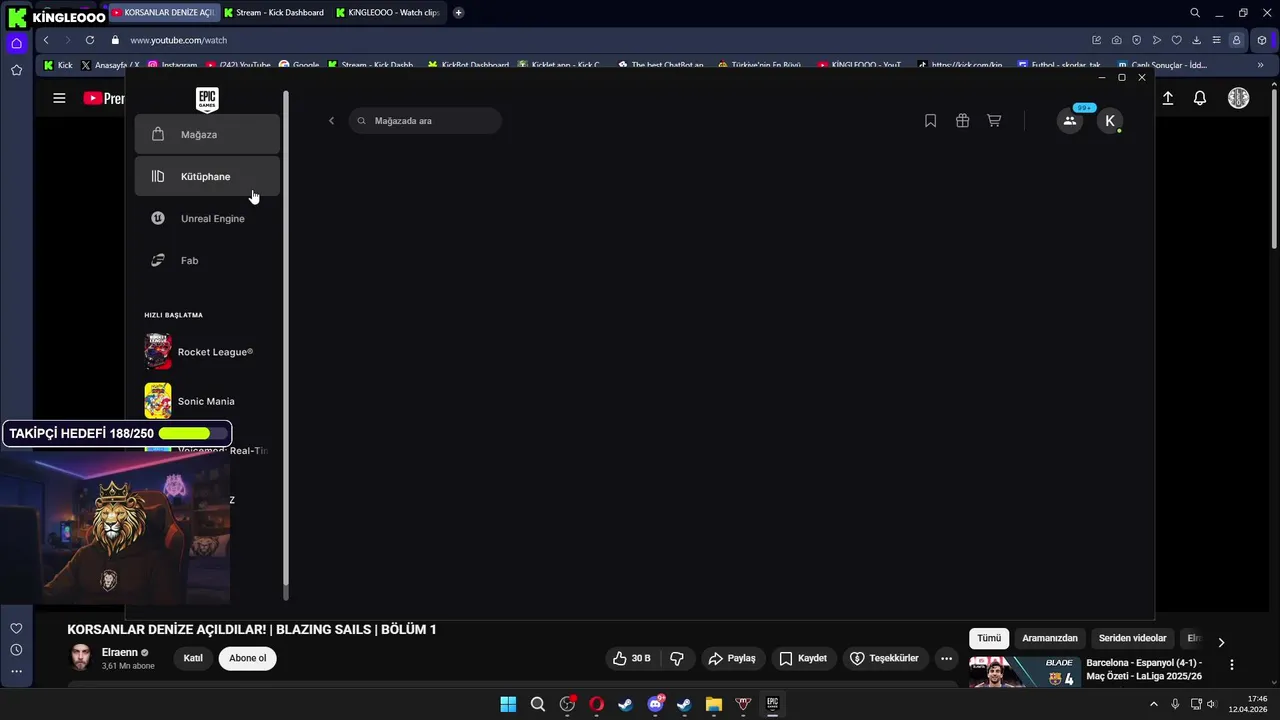The height and width of the screenshot is (720, 1280).
Task: Open Discord from taskbar
Action: [655, 704]
